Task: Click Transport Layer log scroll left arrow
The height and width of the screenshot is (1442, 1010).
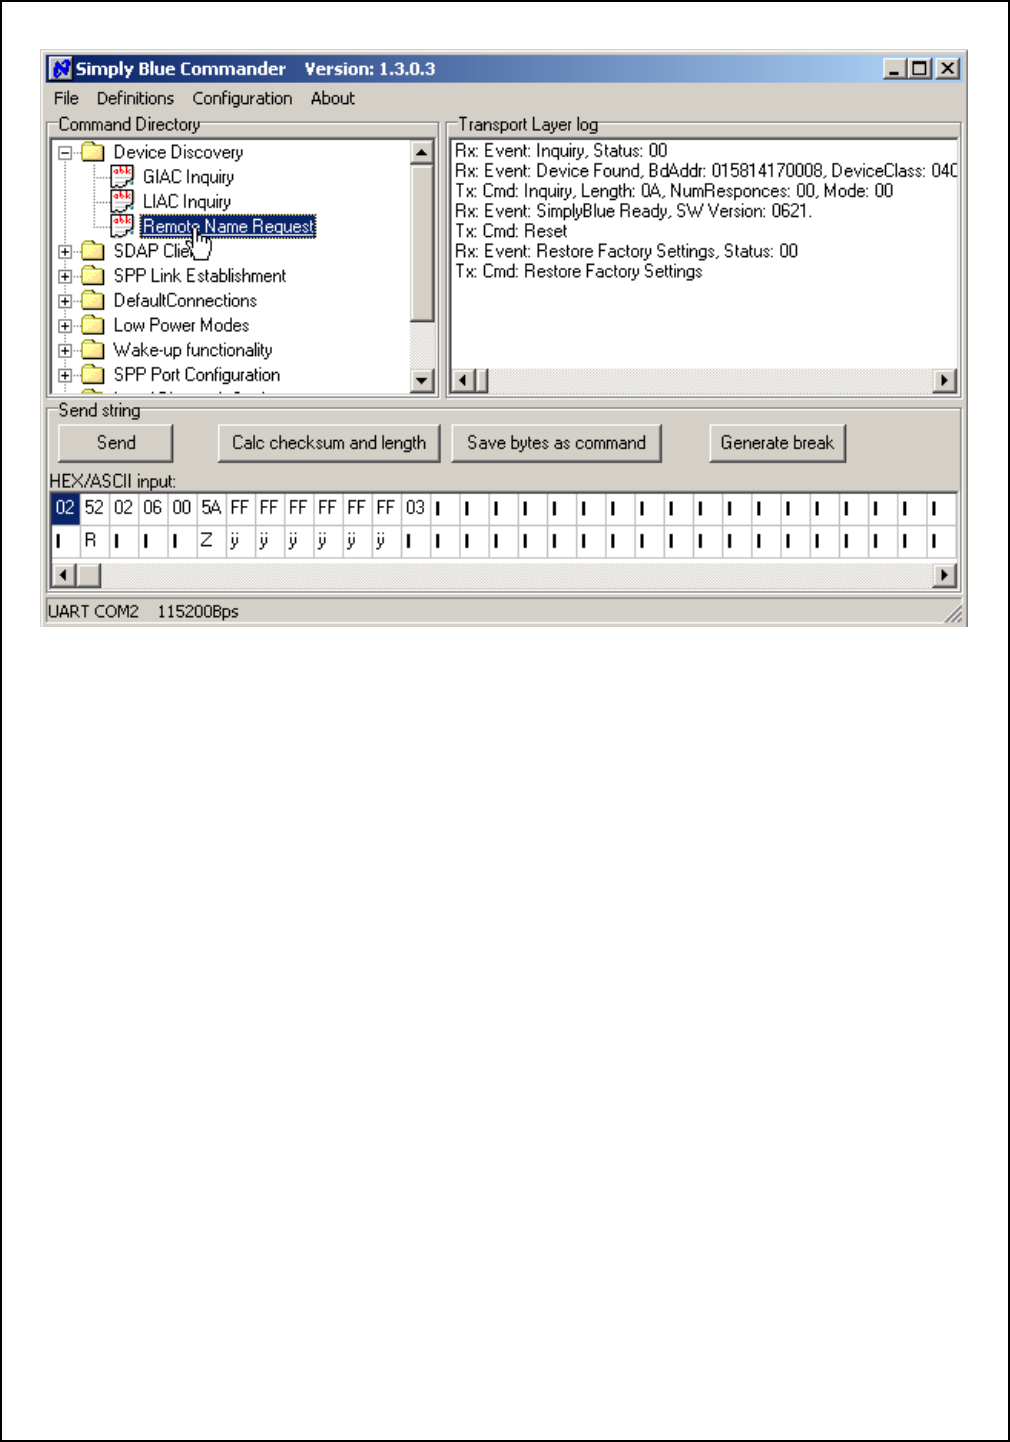Action: click(x=462, y=381)
